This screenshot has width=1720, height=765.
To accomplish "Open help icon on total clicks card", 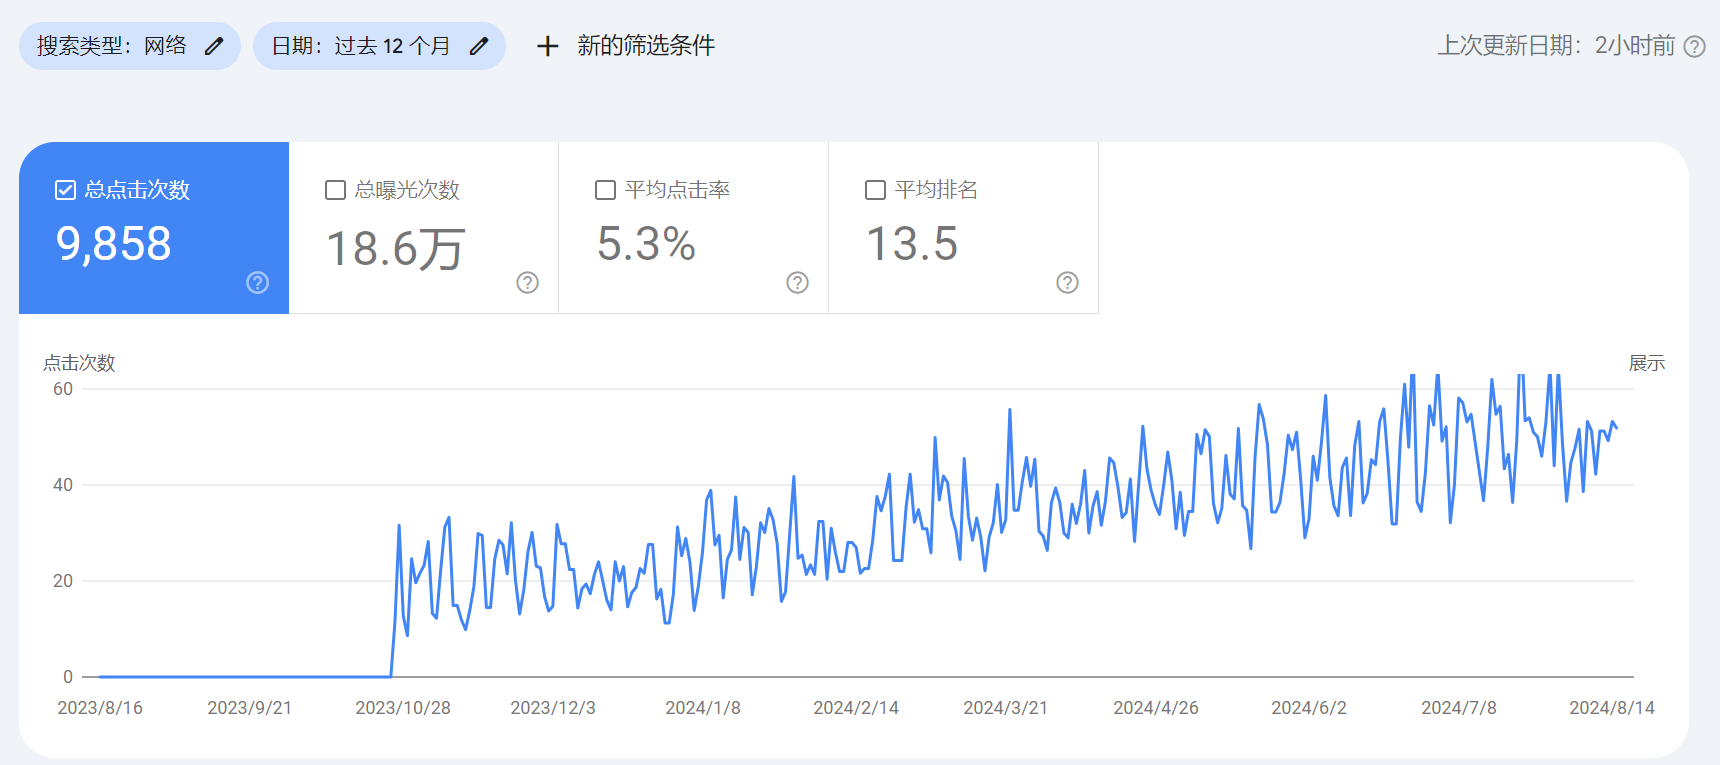I will [258, 283].
